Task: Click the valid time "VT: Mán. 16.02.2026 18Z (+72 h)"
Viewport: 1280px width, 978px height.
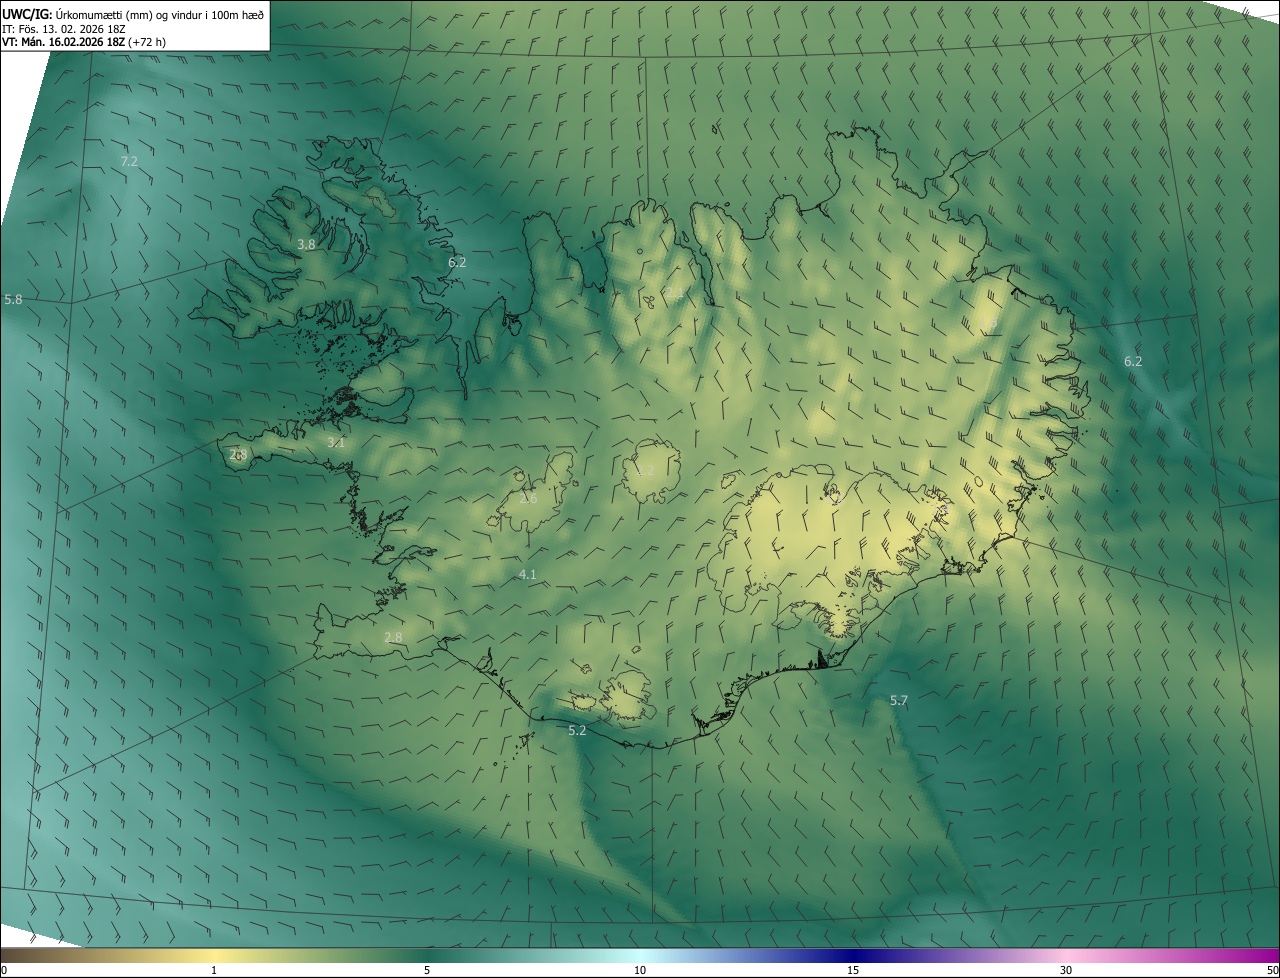Action: pos(84,43)
